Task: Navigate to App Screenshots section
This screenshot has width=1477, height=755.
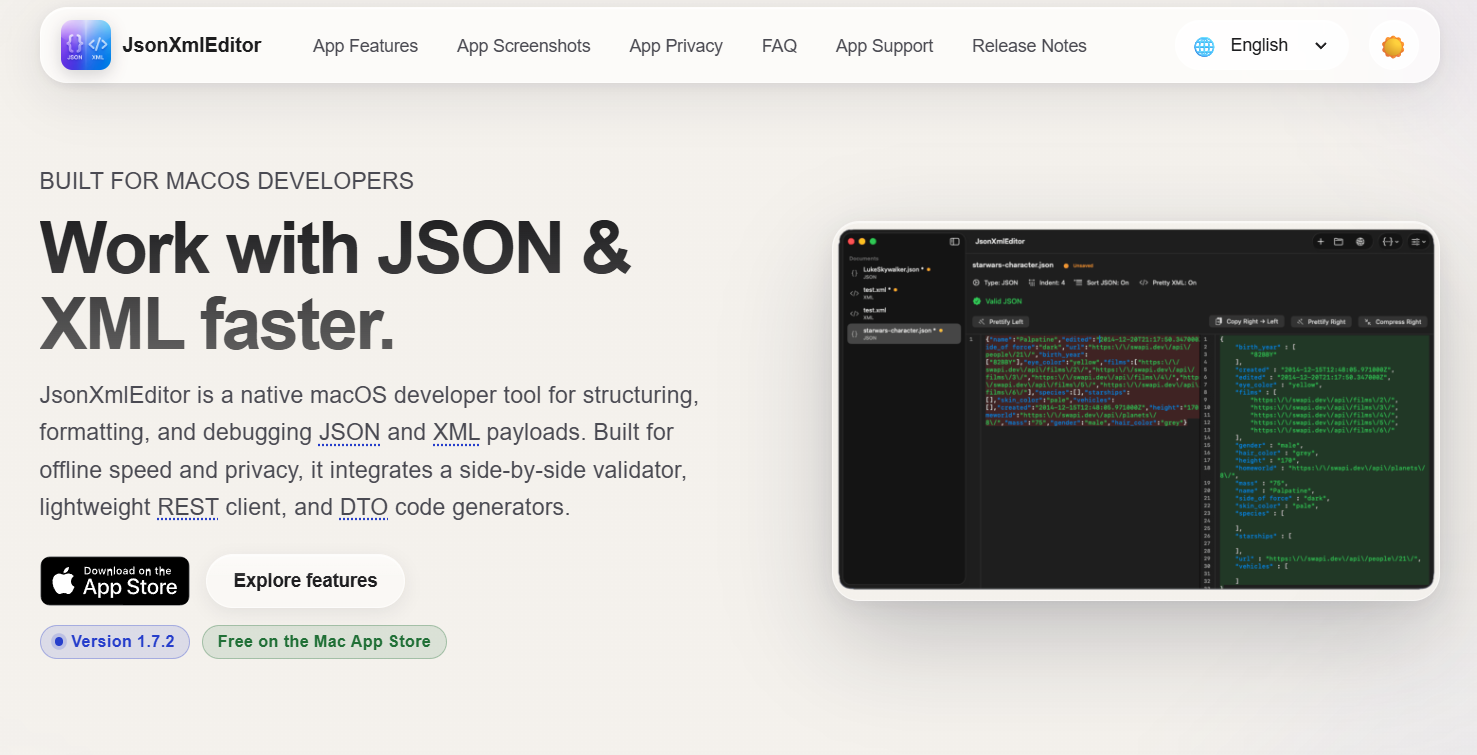Action: [524, 46]
